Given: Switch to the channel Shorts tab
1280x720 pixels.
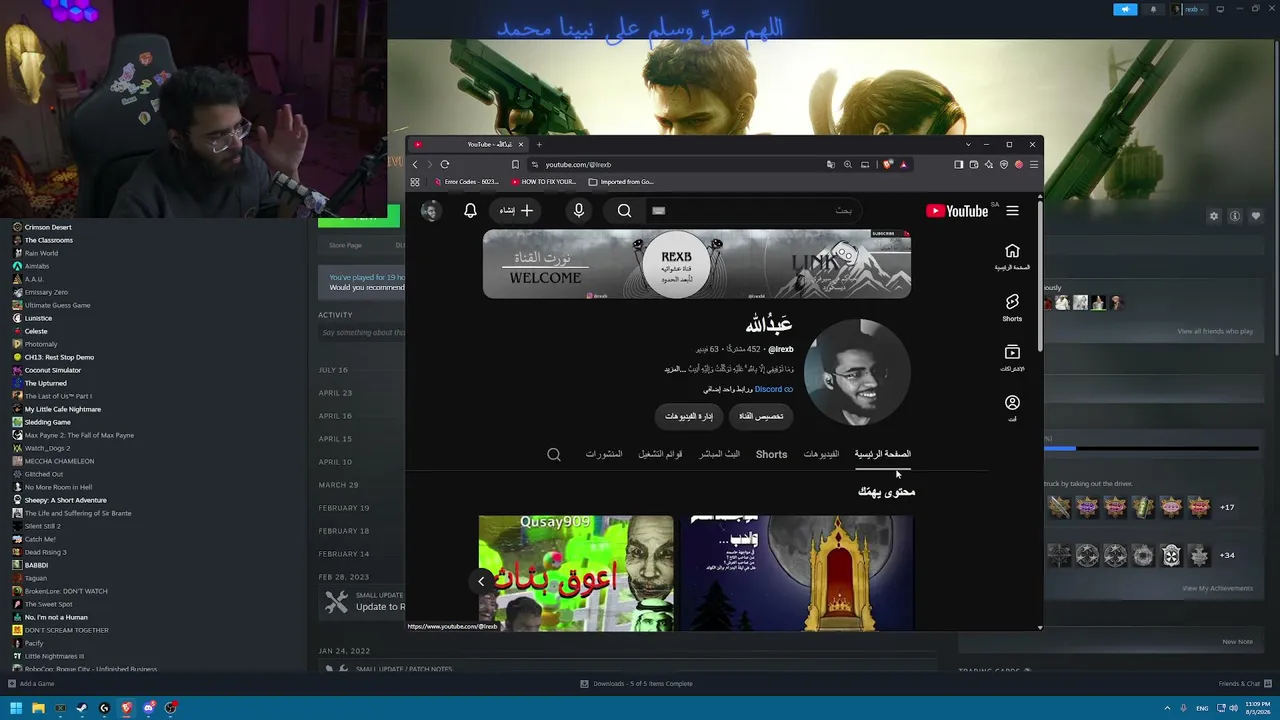Looking at the screenshot, I should (771, 454).
